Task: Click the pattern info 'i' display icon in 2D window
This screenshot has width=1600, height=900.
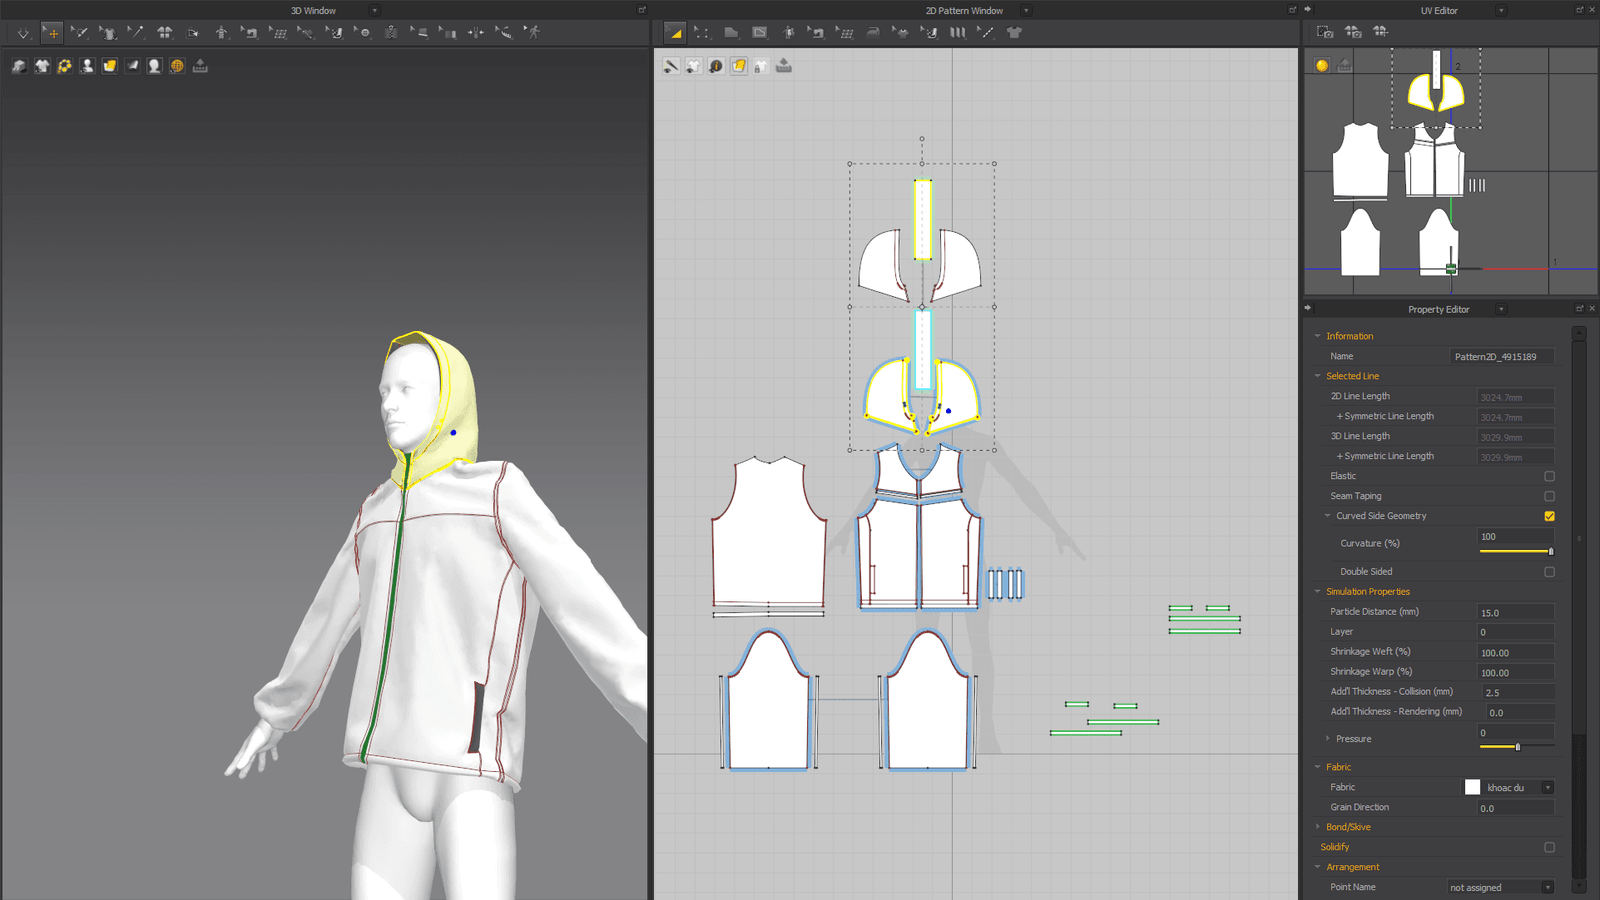Action: tap(716, 66)
